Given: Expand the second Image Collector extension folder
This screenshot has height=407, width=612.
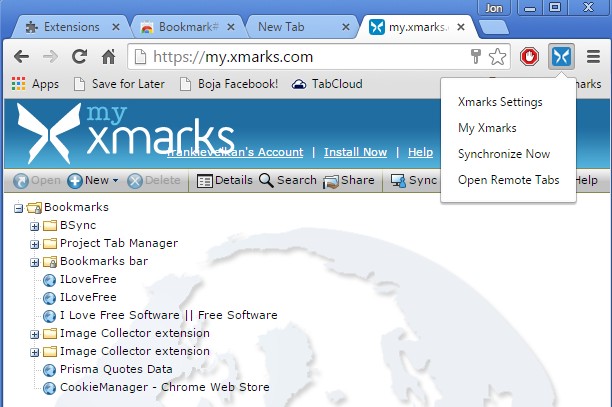Looking at the screenshot, I should (34, 352).
